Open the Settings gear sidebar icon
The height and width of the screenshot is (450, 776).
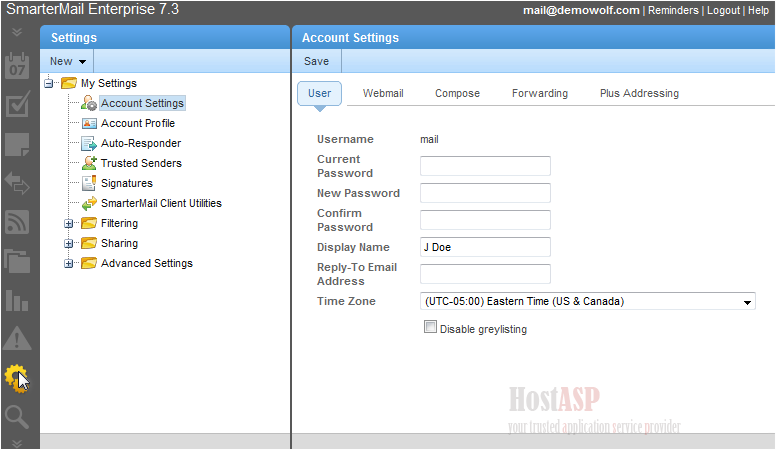16,378
